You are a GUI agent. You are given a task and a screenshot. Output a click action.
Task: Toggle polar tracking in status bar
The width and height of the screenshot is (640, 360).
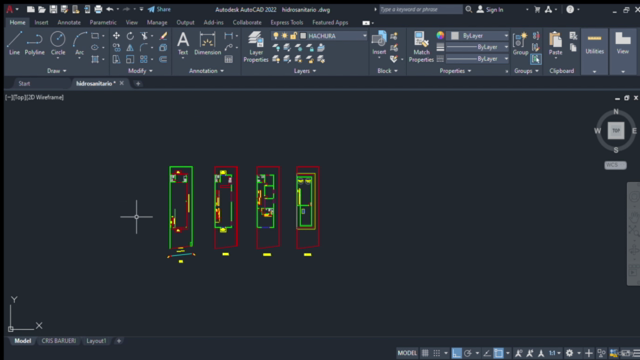468,353
